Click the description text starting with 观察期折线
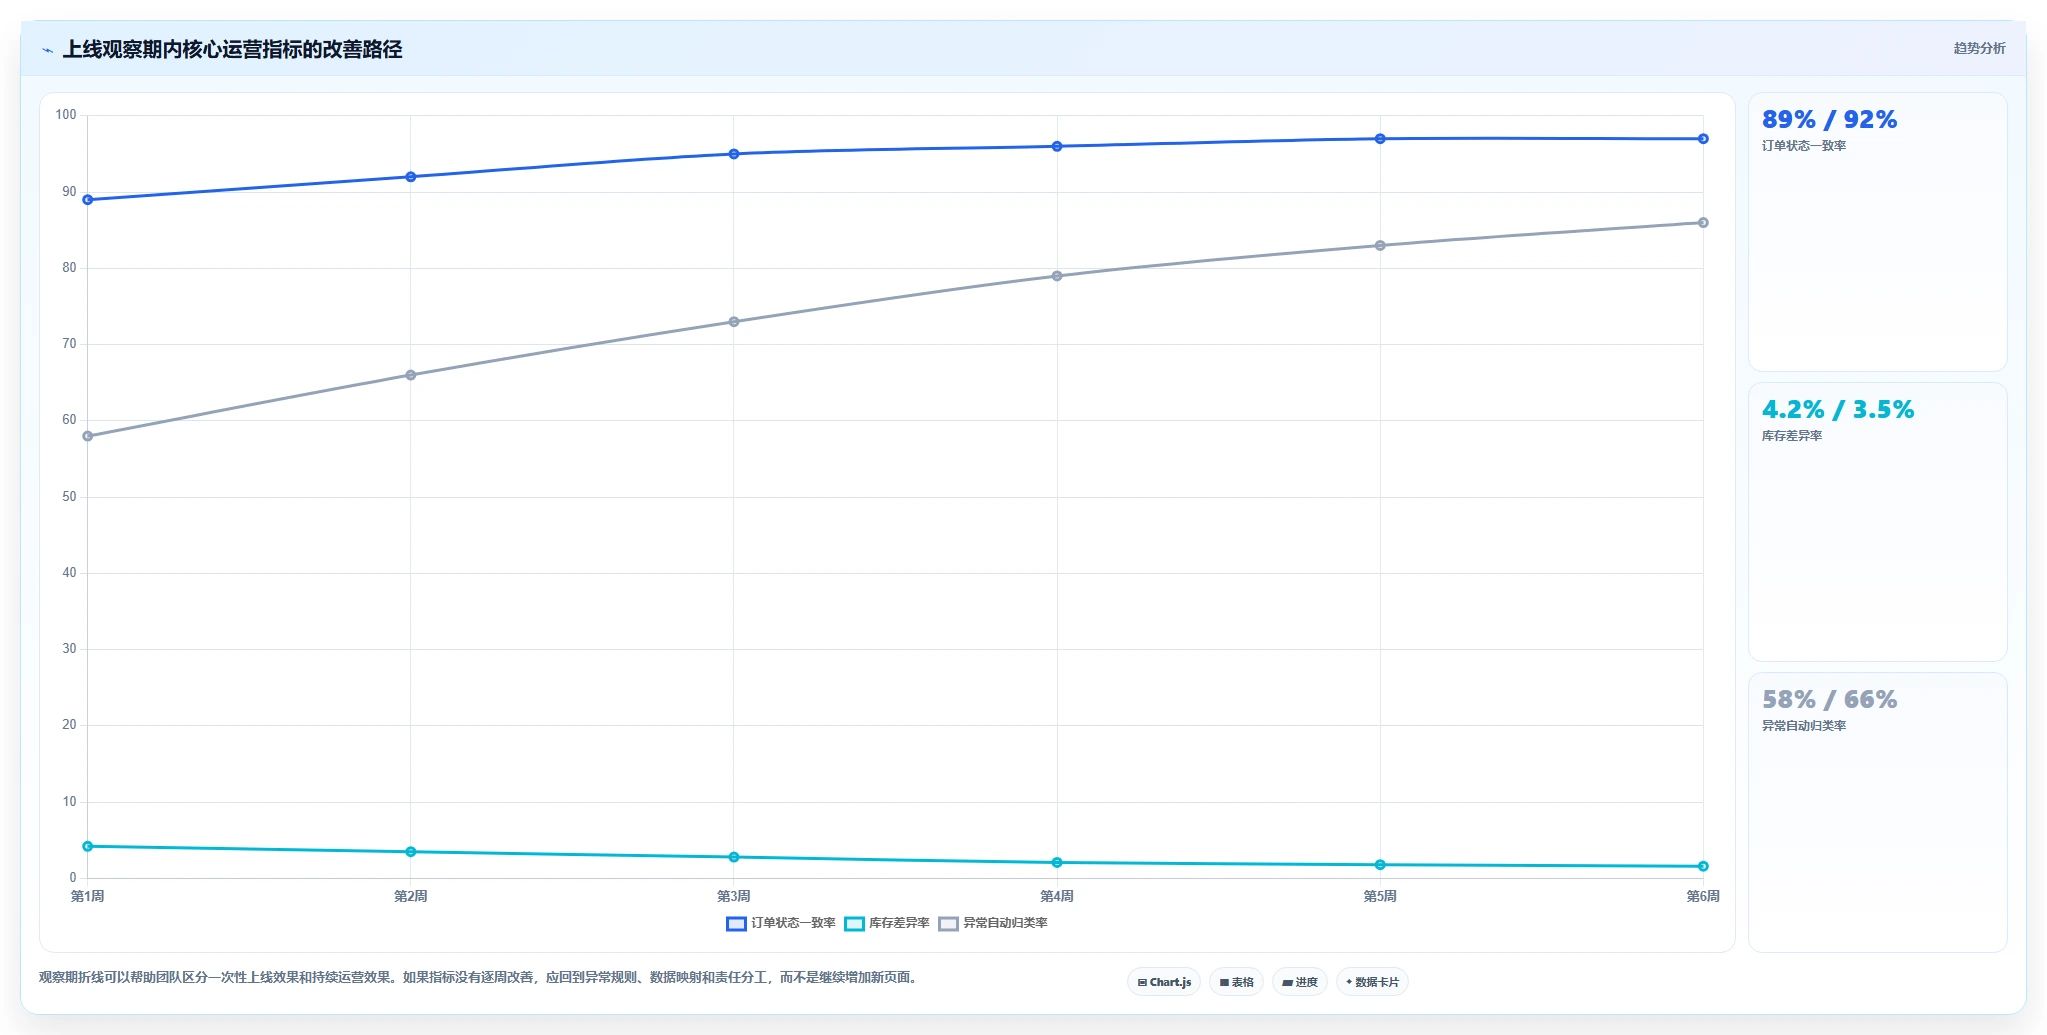This screenshot has width=2047, height=1035. (478, 977)
